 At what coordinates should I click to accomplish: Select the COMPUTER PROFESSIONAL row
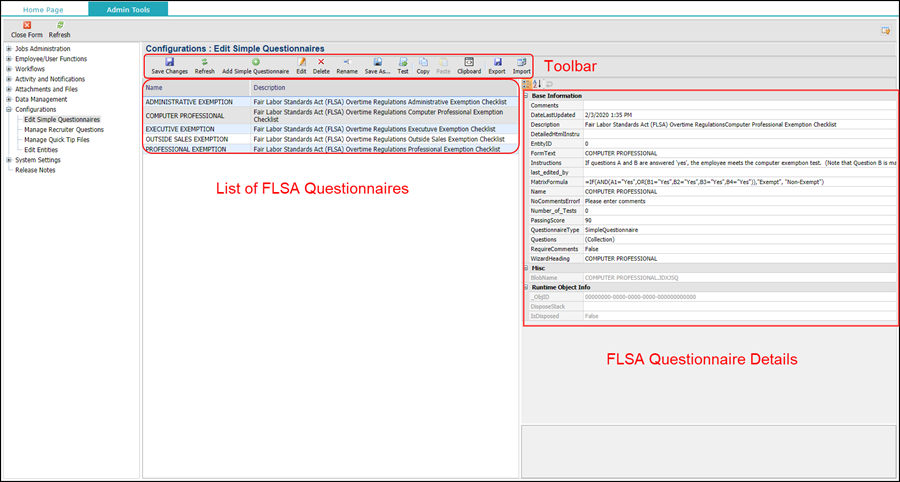coord(330,115)
